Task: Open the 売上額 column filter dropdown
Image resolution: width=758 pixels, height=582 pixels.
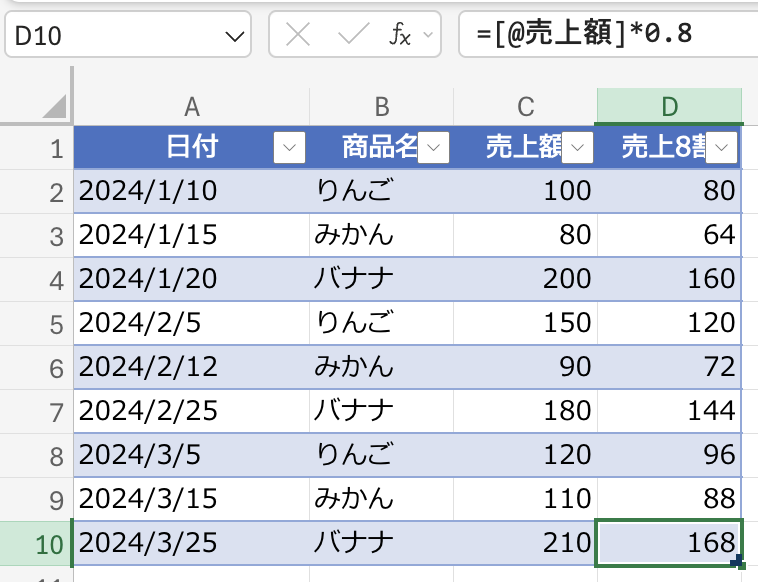Action: 578,149
